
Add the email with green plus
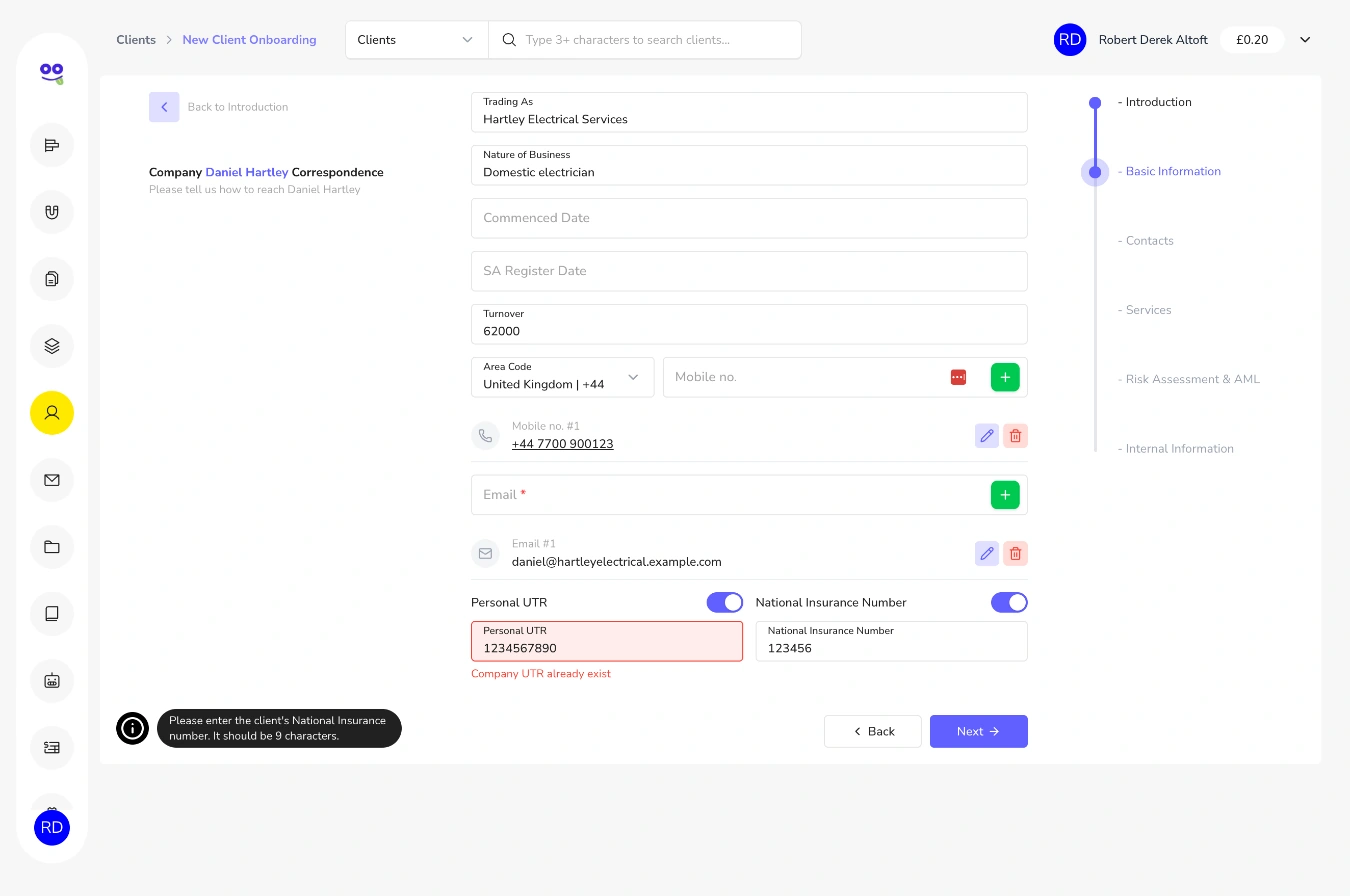click(1005, 495)
